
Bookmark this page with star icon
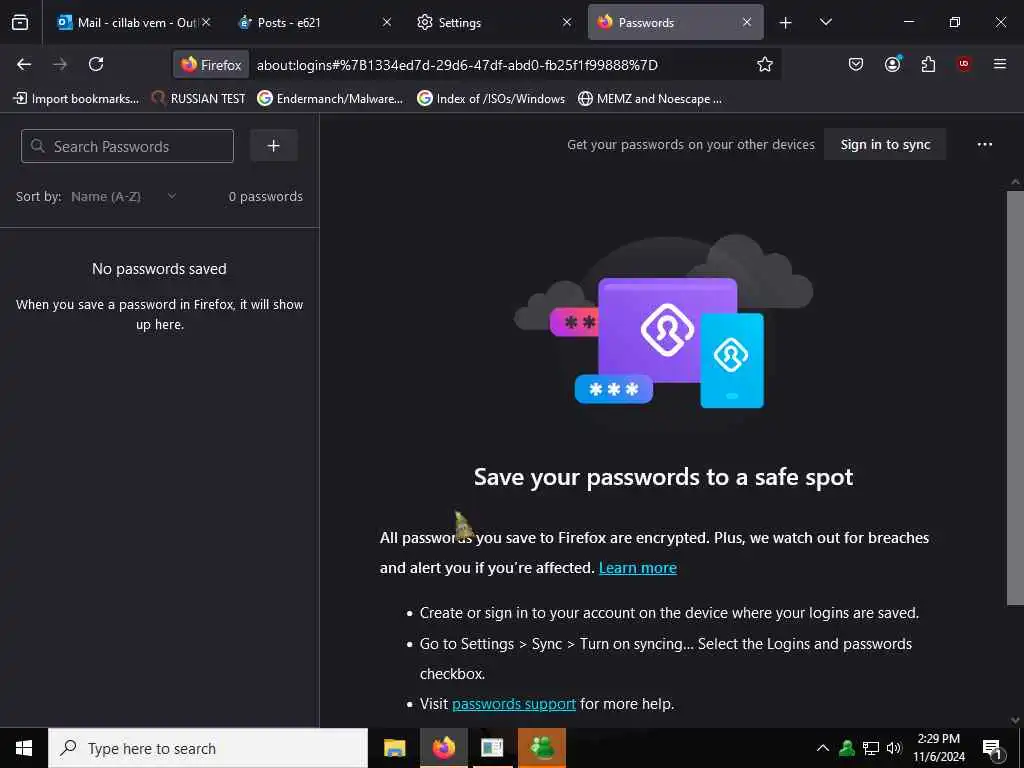point(765,64)
